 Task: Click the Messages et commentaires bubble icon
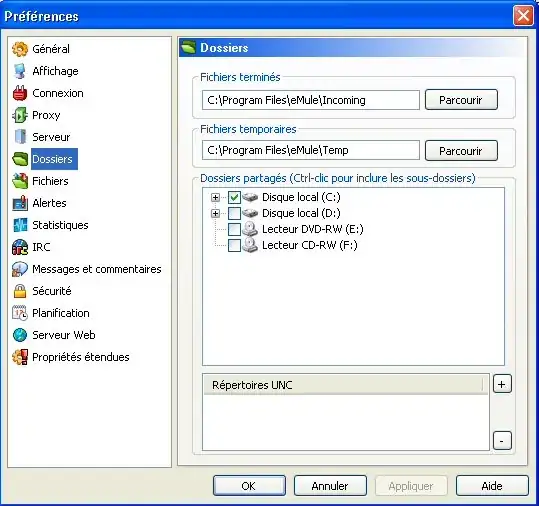[20, 269]
